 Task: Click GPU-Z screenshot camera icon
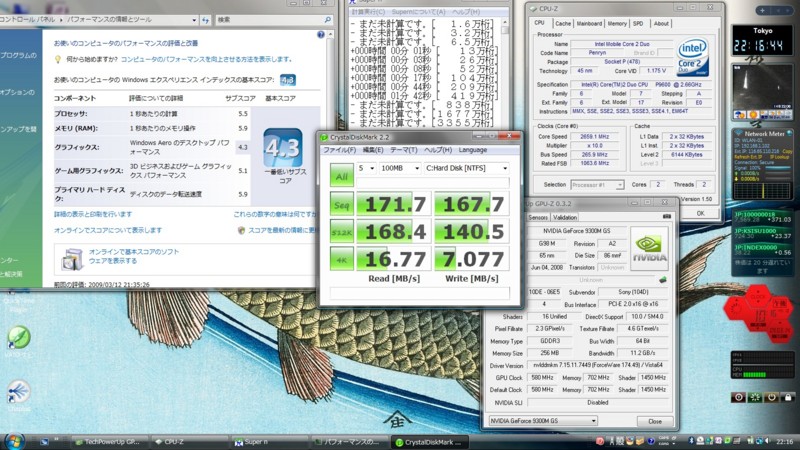666,216
